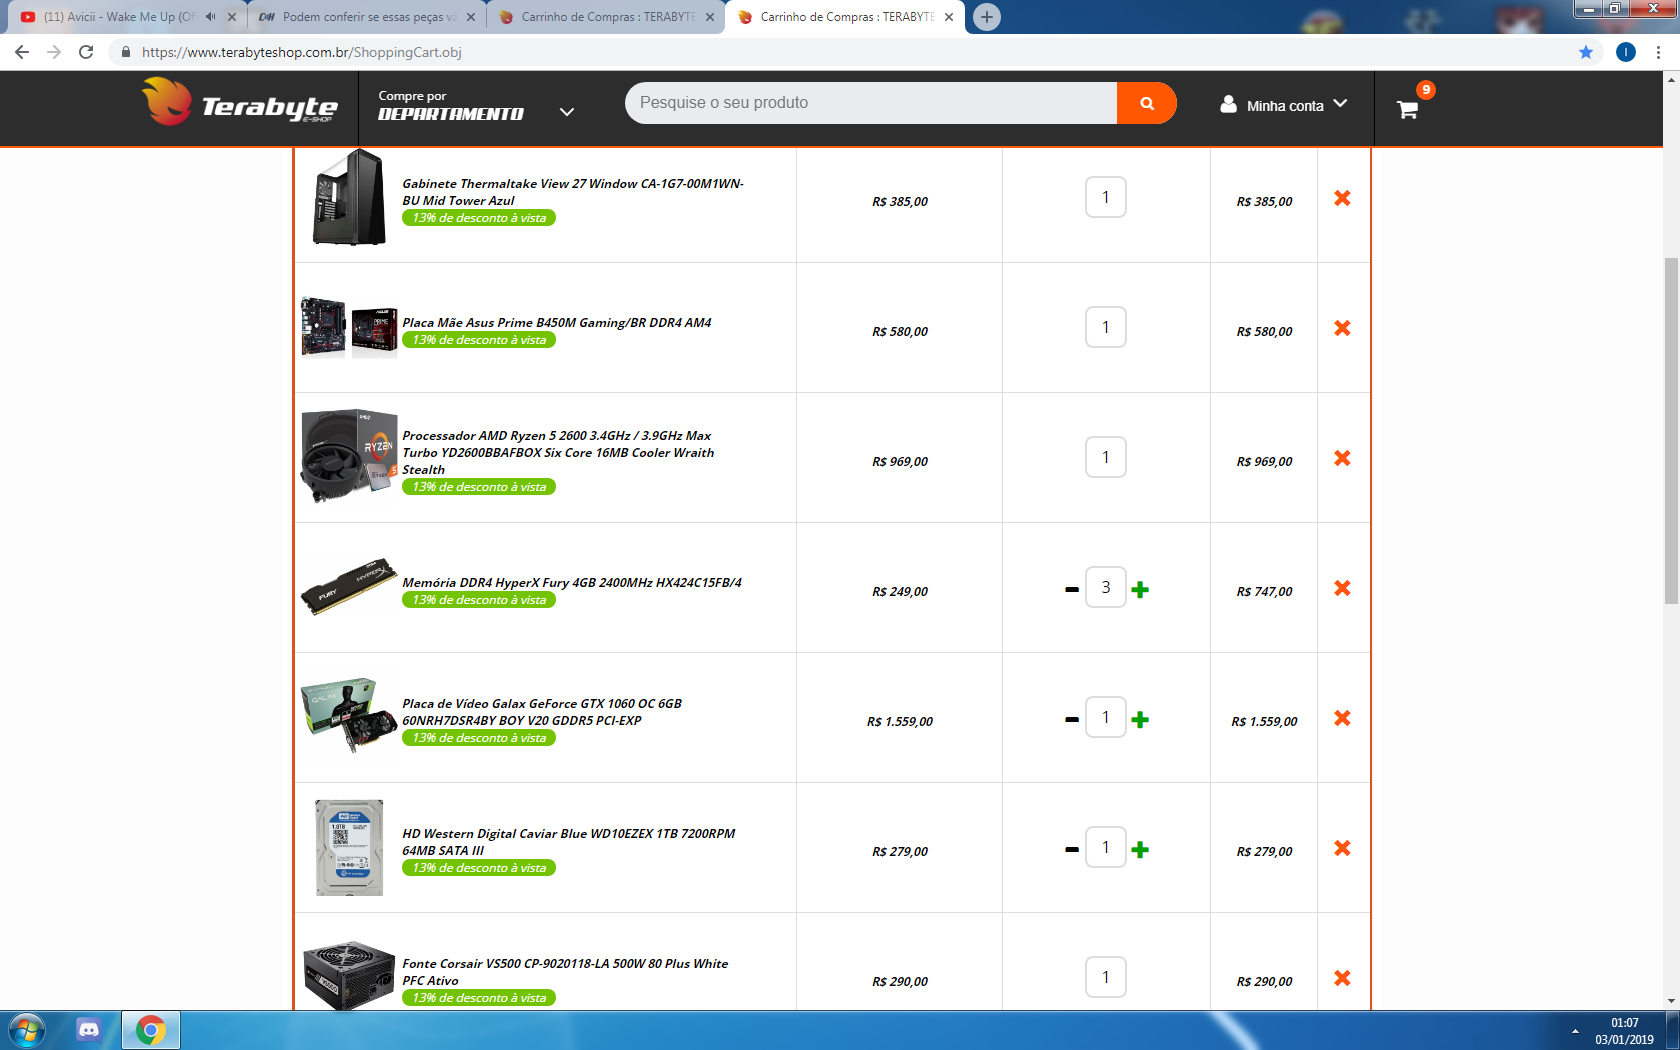Open Minha conta dropdown
This screenshot has height=1050, width=1680.
click(x=1284, y=105)
